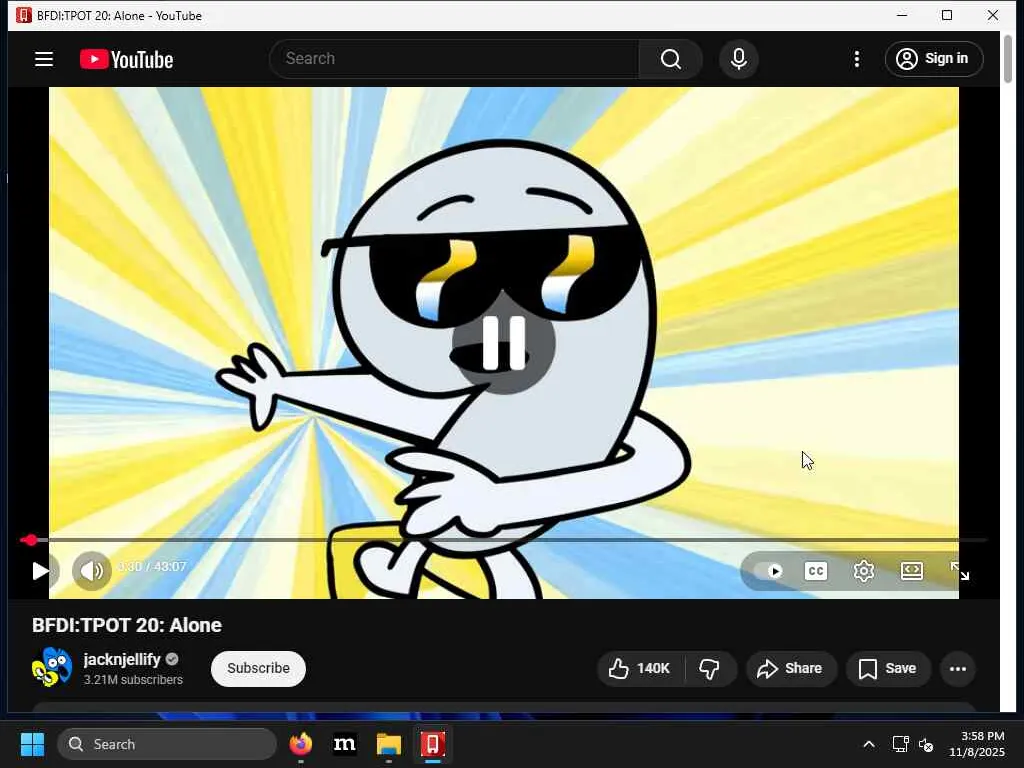
Task: Resume video with the play button
Action: pos(40,571)
